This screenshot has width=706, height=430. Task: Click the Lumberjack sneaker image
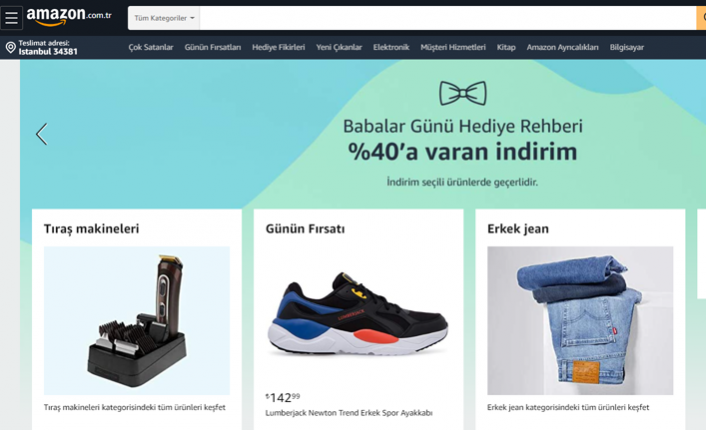(x=358, y=315)
